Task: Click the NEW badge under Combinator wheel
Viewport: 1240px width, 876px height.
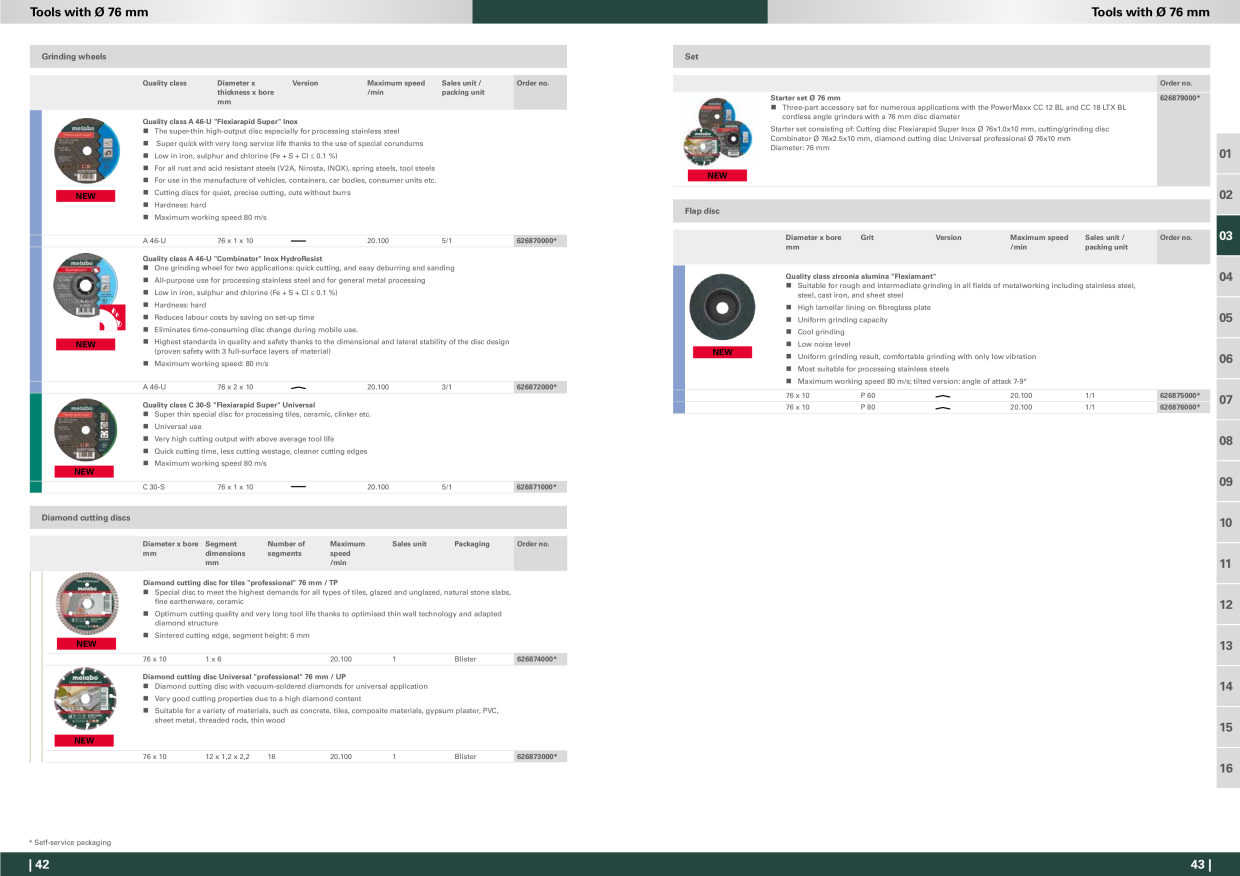Action: [x=85, y=345]
